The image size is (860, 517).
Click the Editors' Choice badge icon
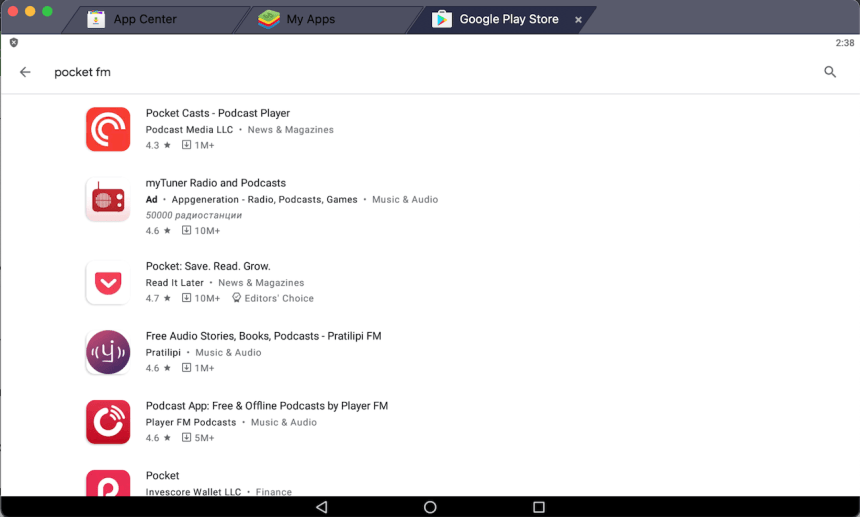coord(236,298)
